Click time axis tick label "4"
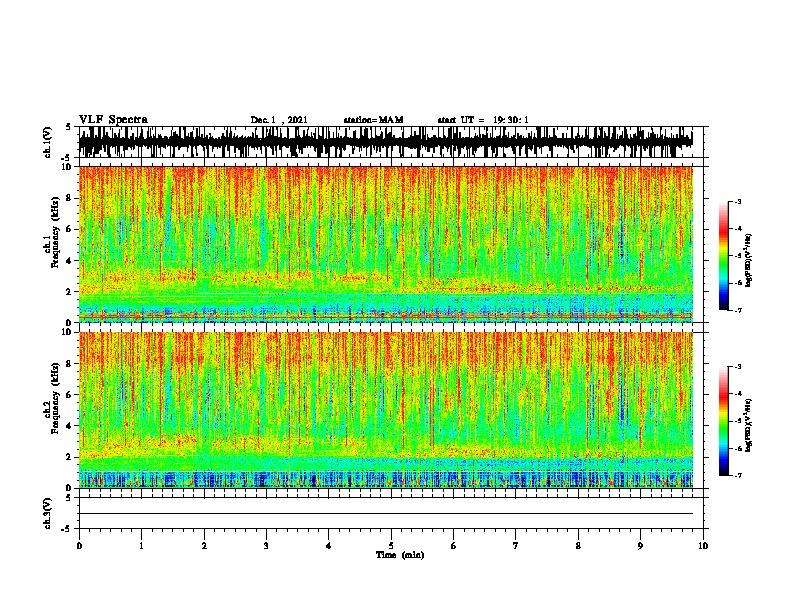 pyautogui.click(x=329, y=546)
